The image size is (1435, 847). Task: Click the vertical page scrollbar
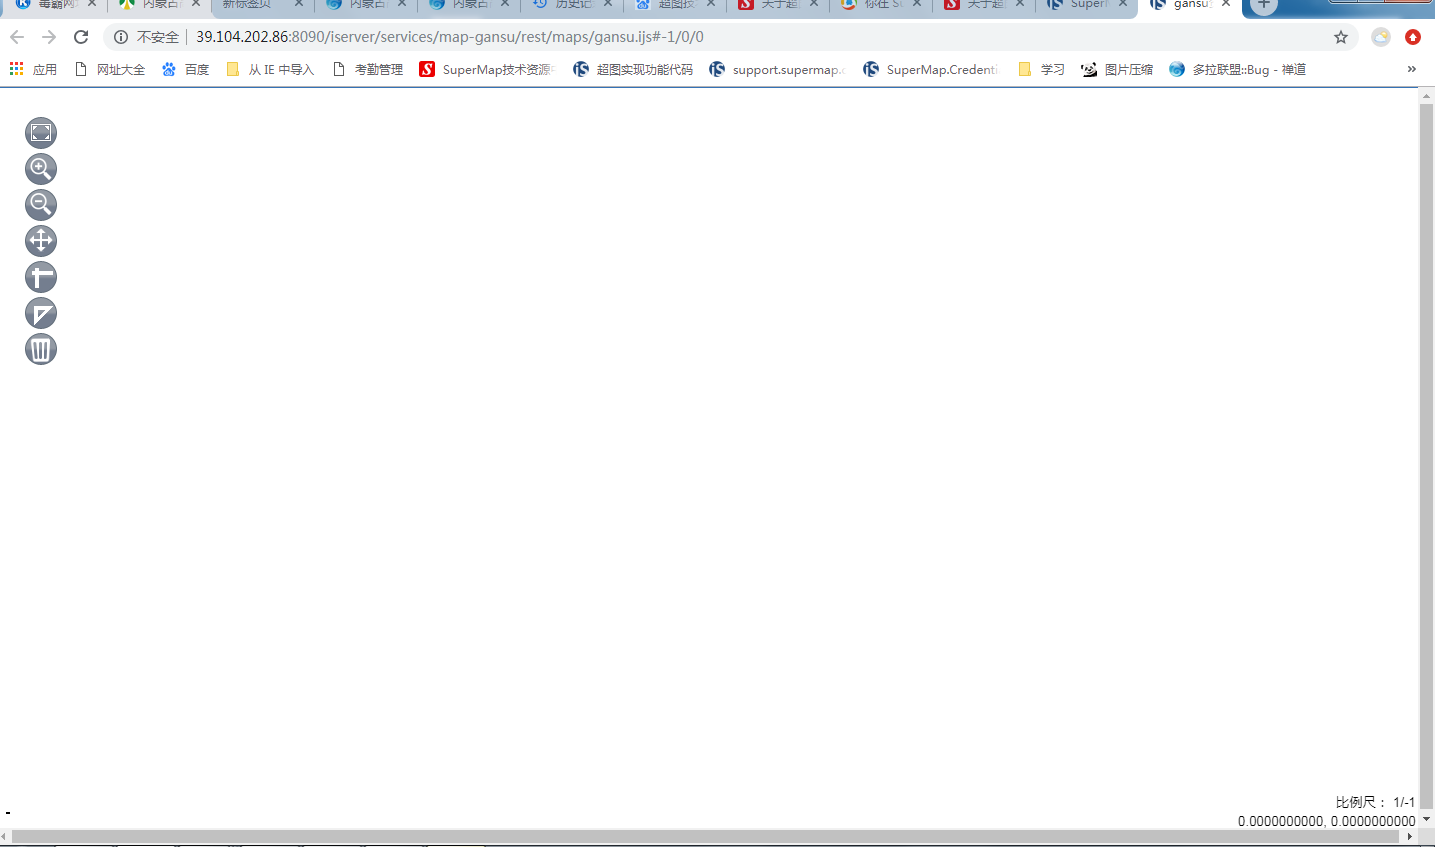point(1426,450)
